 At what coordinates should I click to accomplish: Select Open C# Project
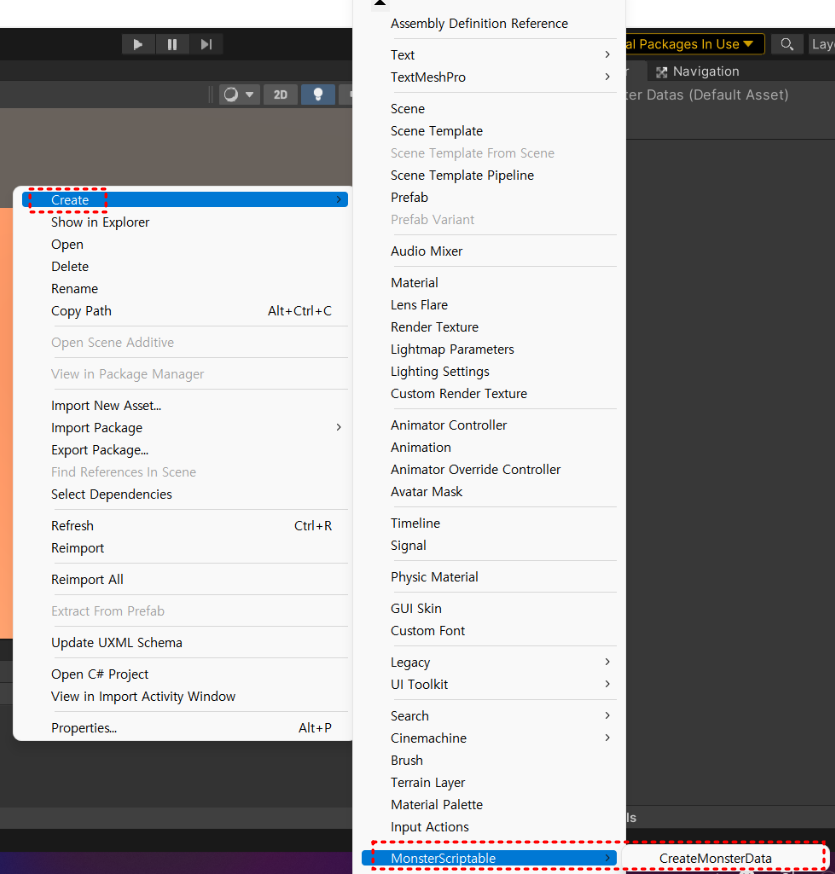pos(185,674)
